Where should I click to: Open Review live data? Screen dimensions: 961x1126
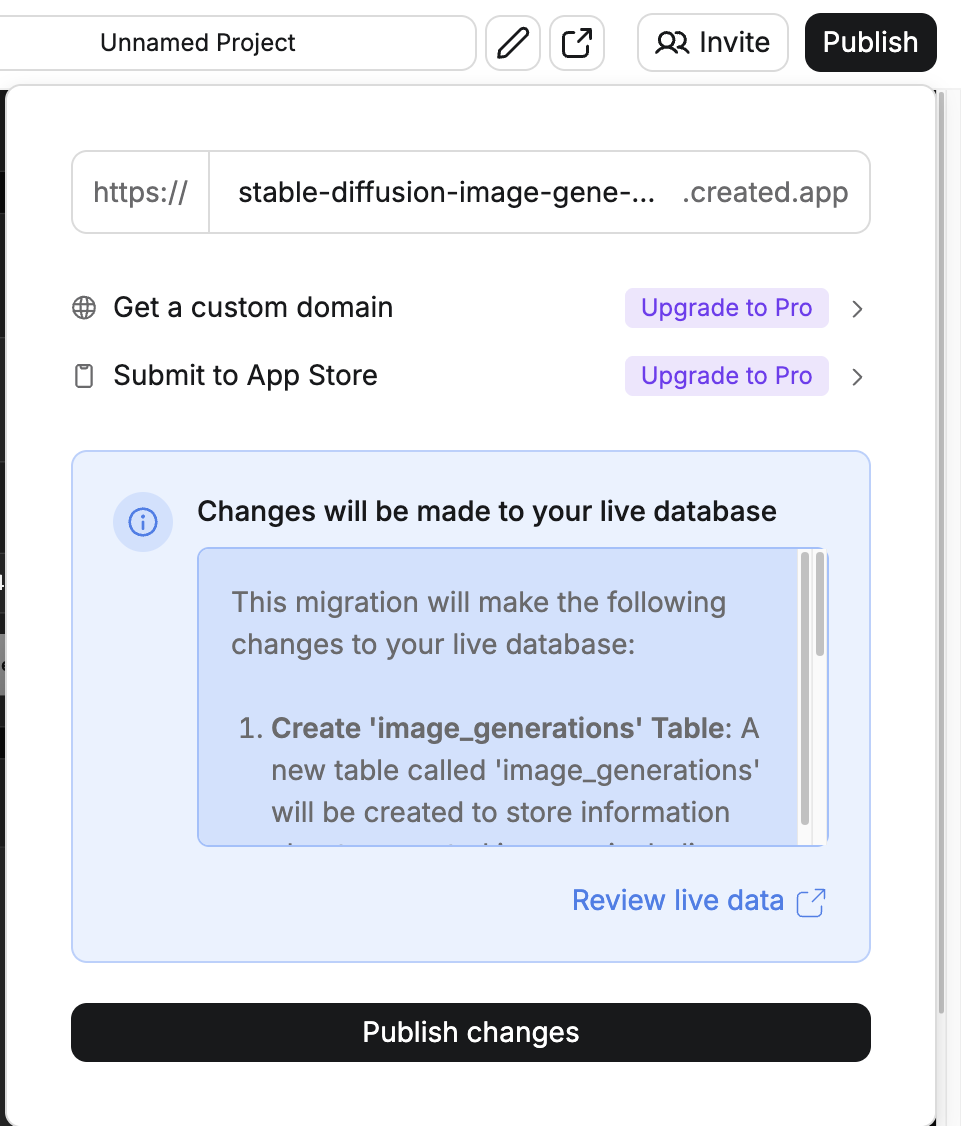pos(678,900)
